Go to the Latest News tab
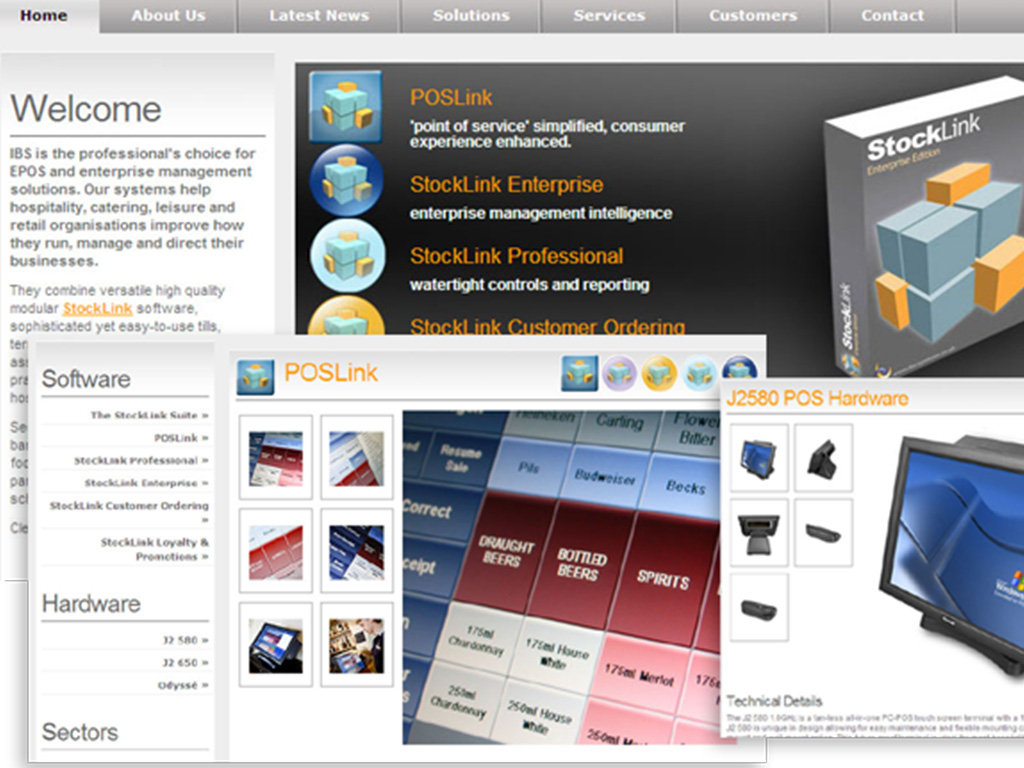Viewport: 1024px width, 768px height. pyautogui.click(x=319, y=16)
